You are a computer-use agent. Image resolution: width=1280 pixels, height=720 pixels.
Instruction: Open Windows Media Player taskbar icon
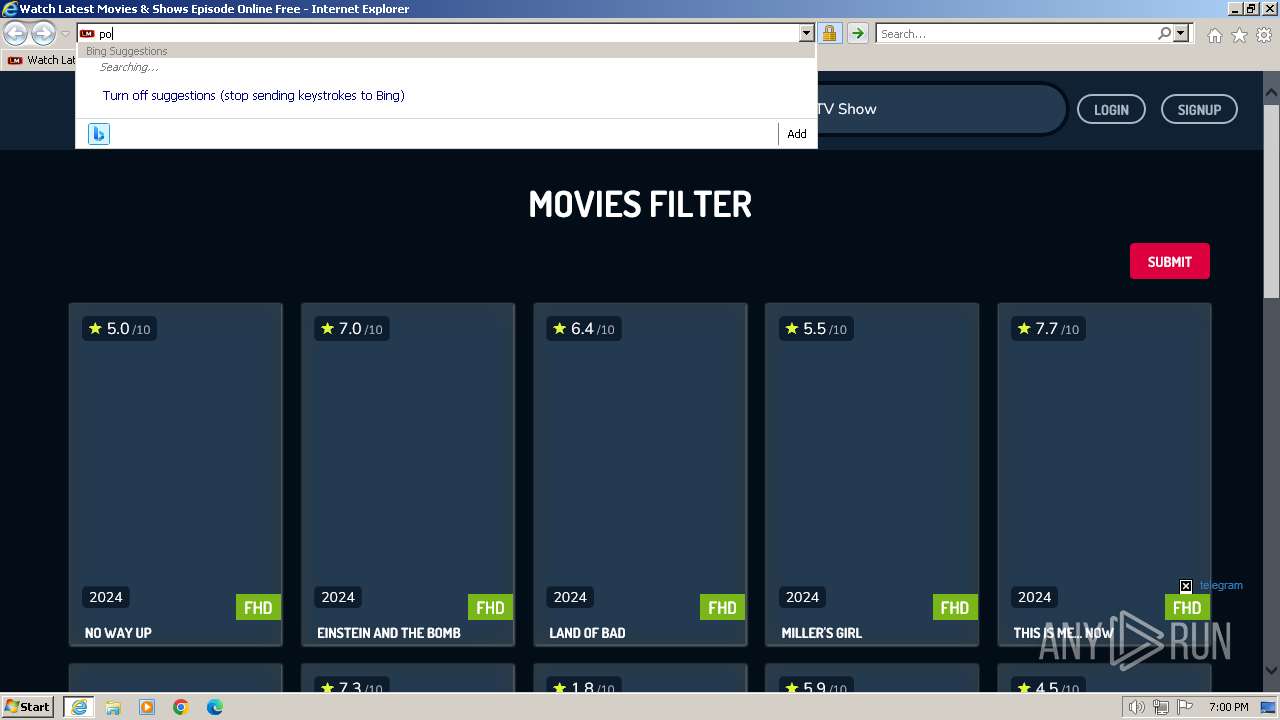147,707
